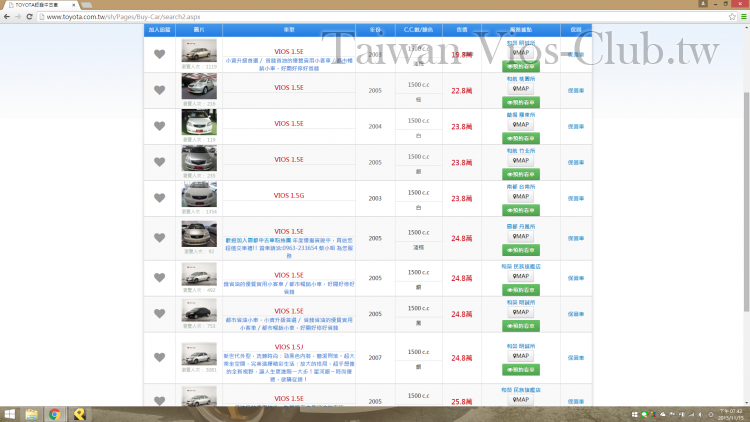Add the VIOS 1.5G to favorites
This screenshot has width=750, height=422.
click(x=159, y=198)
